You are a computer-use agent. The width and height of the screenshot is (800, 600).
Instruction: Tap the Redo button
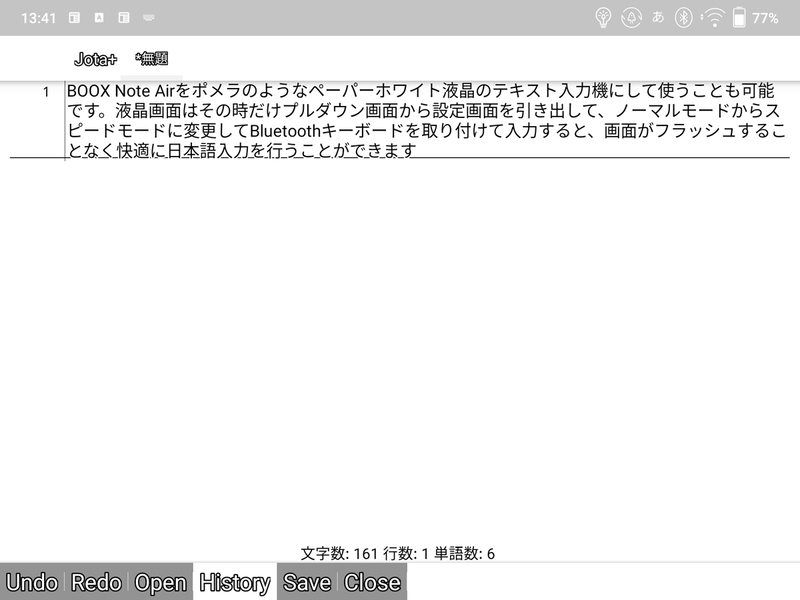pyautogui.click(x=96, y=582)
